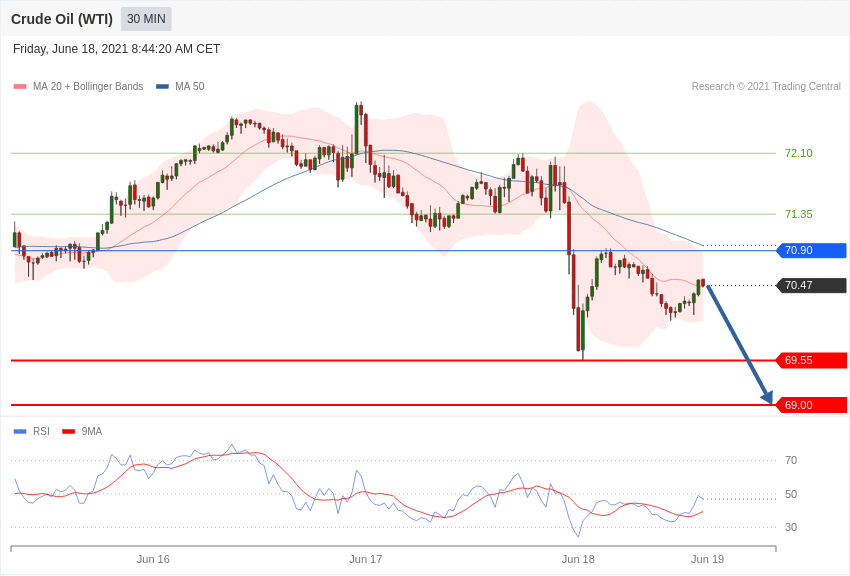Select the MA 50 legend label
This screenshot has width=850, height=576.
[189, 87]
